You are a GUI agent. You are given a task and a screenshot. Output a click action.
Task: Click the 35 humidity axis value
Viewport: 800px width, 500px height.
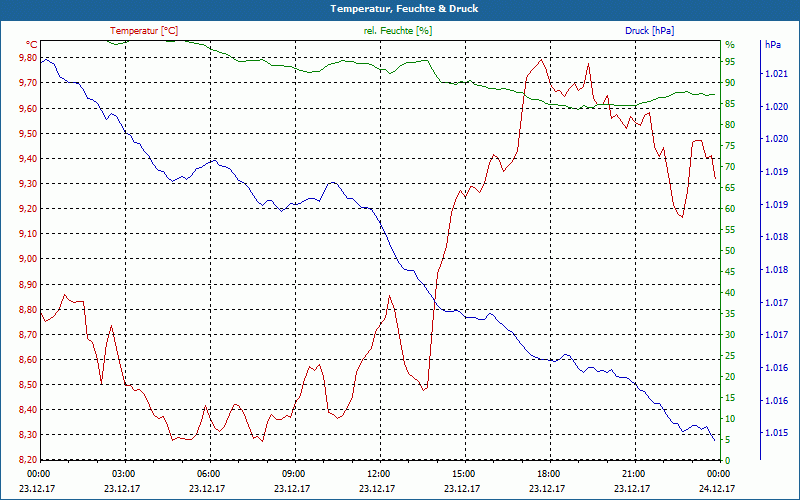(x=730, y=314)
